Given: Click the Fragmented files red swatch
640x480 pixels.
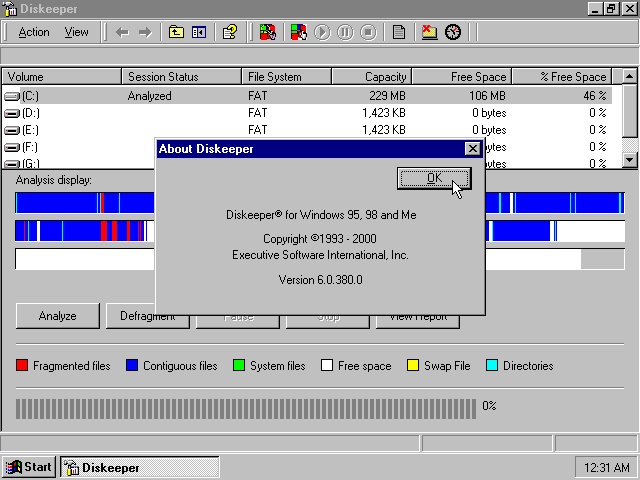Looking at the screenshot, I should [22, 365].
